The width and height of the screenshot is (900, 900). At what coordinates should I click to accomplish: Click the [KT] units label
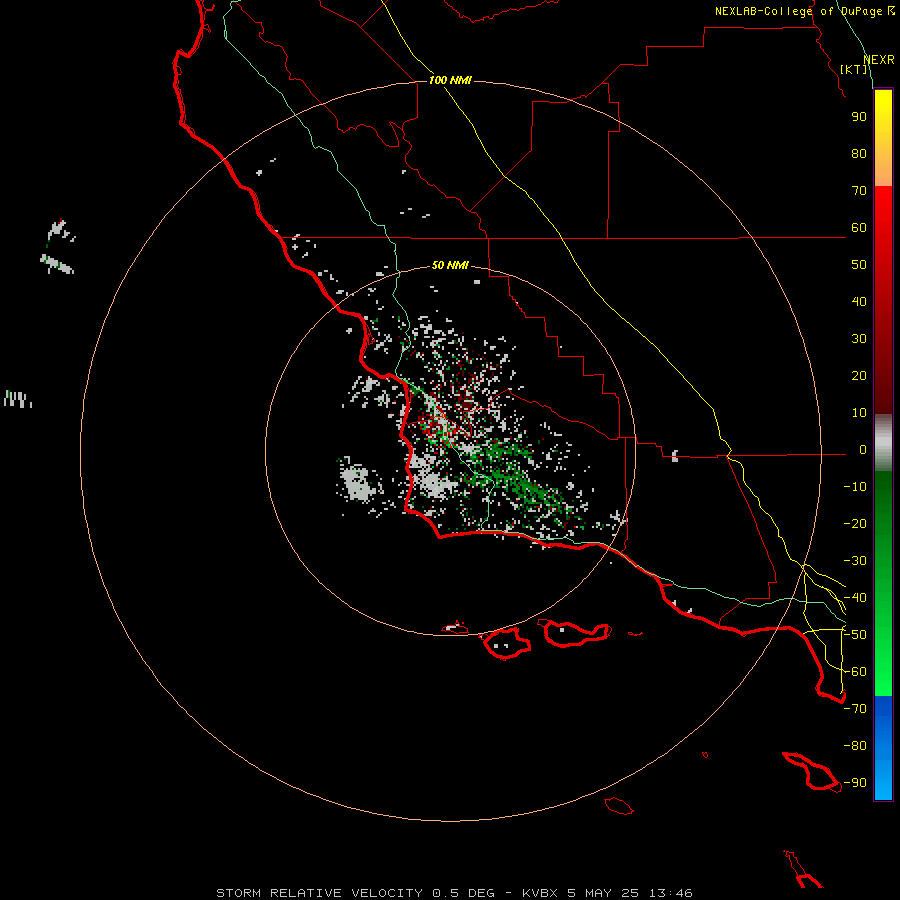pos(854,69)
